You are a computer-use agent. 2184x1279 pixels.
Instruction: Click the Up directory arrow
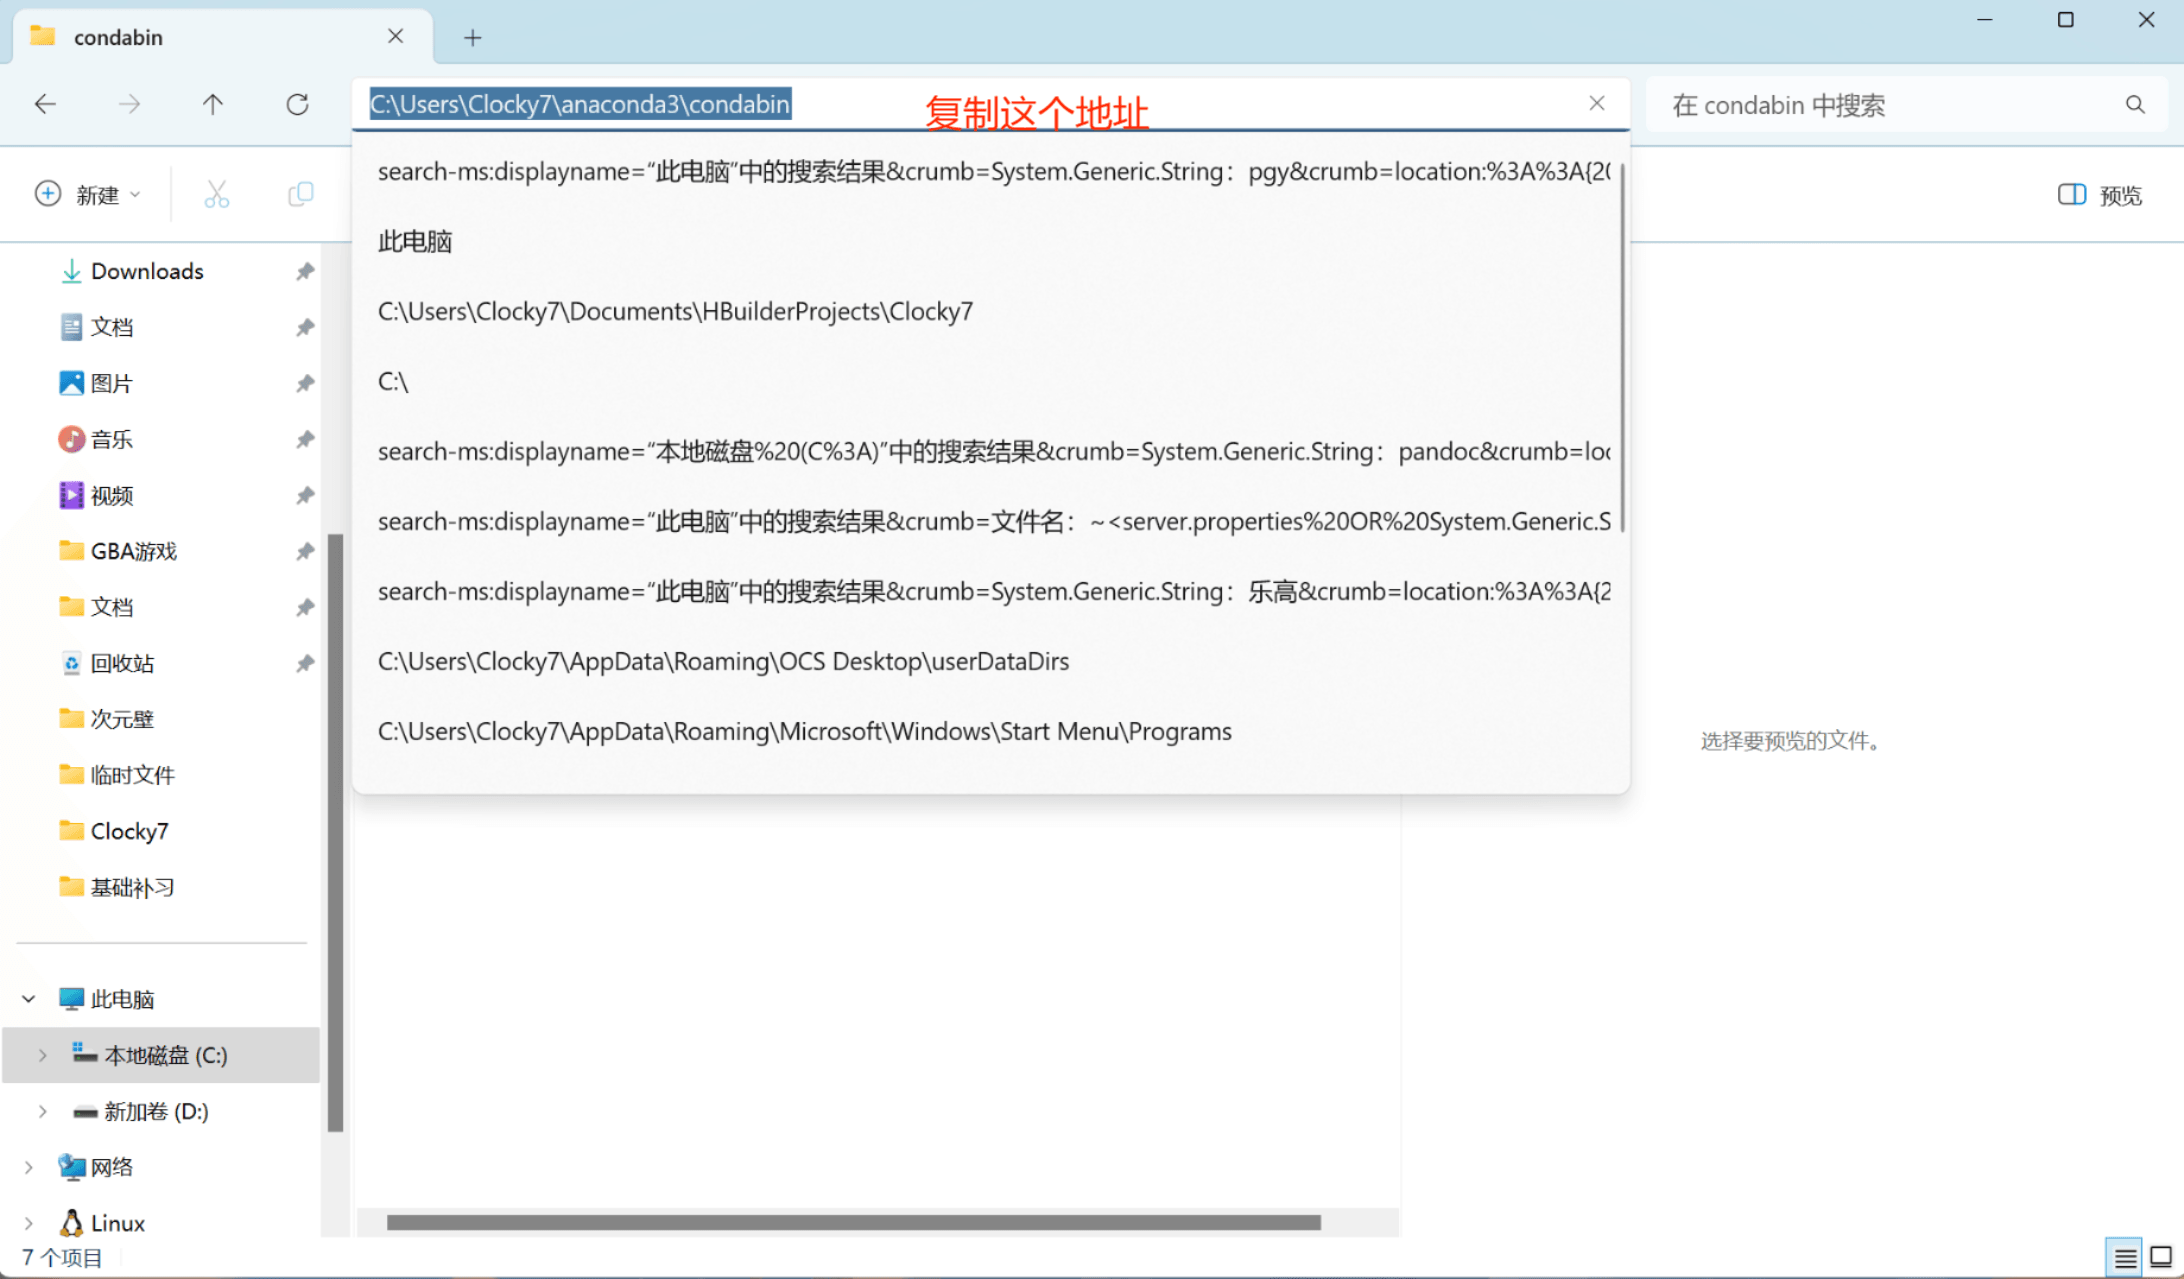(212, 104)
